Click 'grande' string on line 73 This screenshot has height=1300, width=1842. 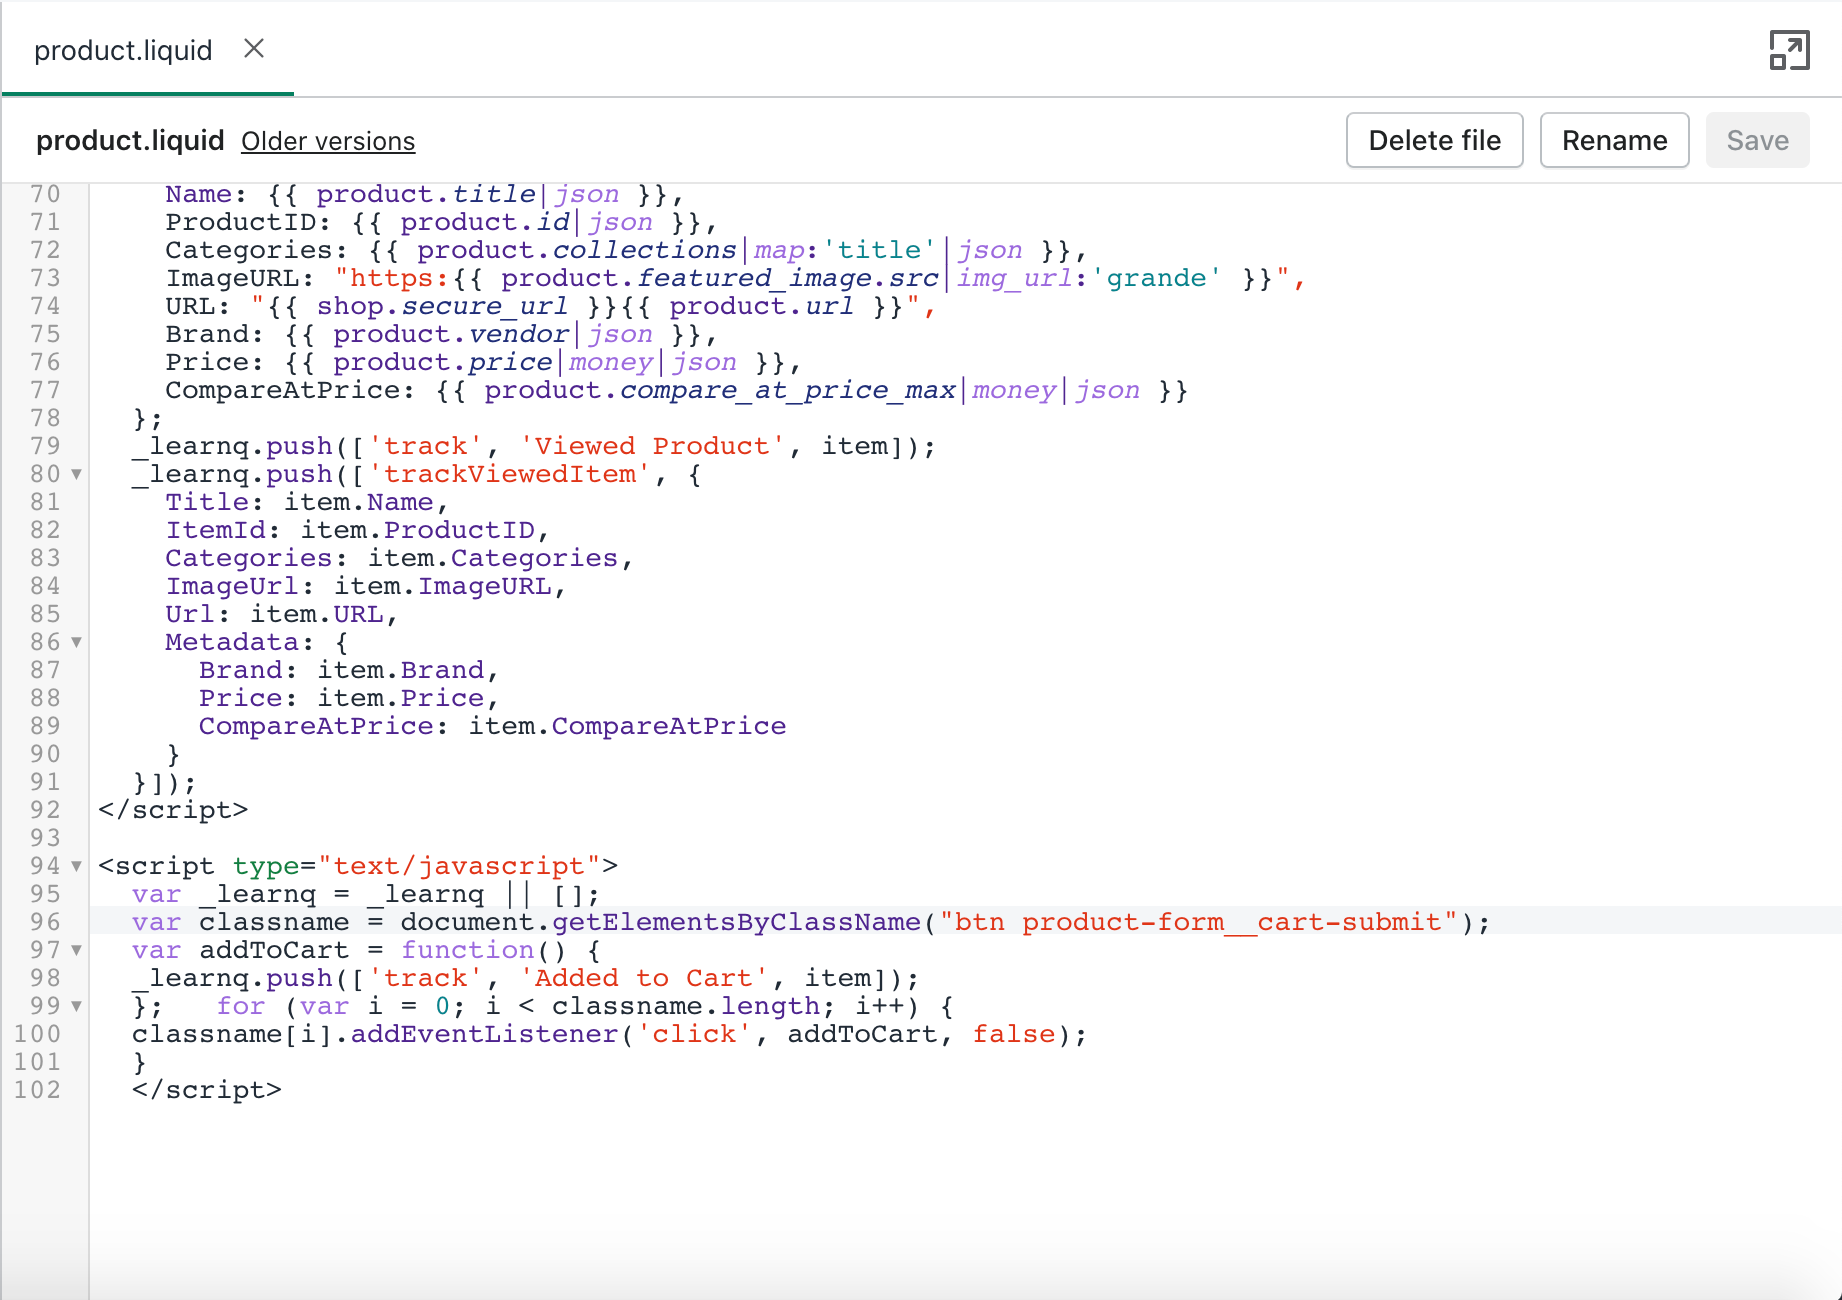click(1156, 278)
